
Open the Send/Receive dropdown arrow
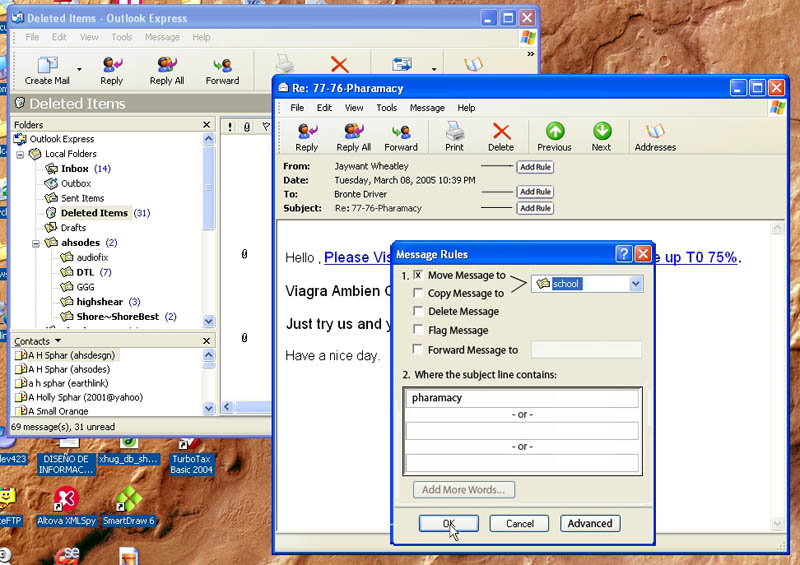click(x=434, y=69)
